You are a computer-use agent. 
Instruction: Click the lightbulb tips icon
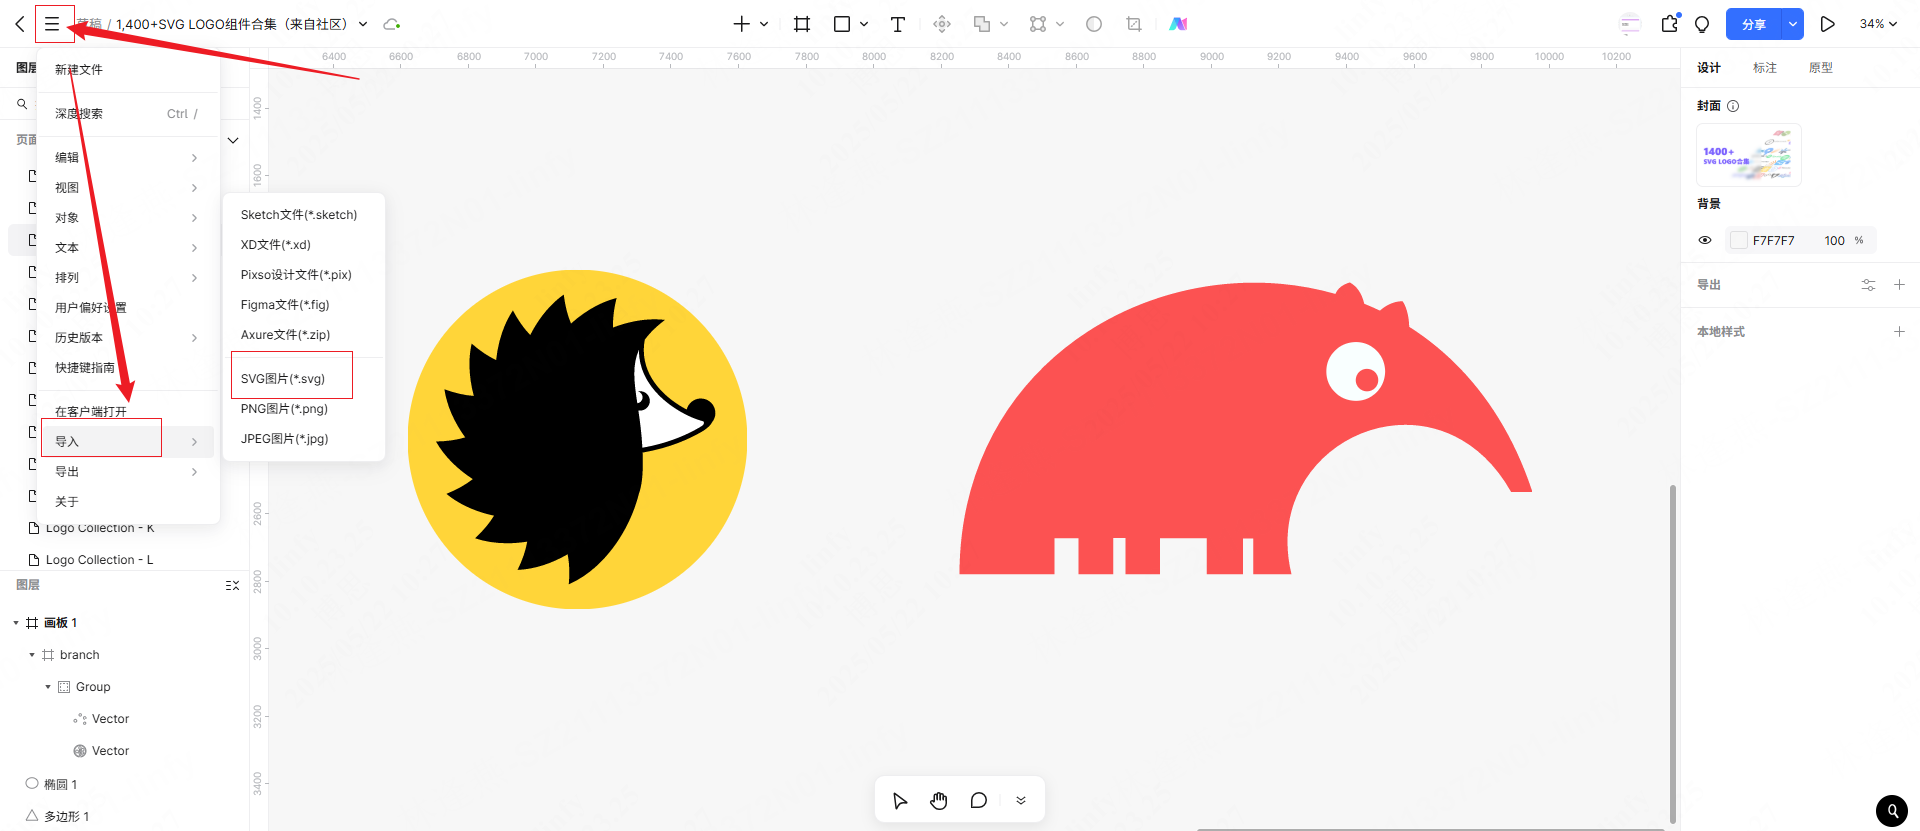(1702, 24)
